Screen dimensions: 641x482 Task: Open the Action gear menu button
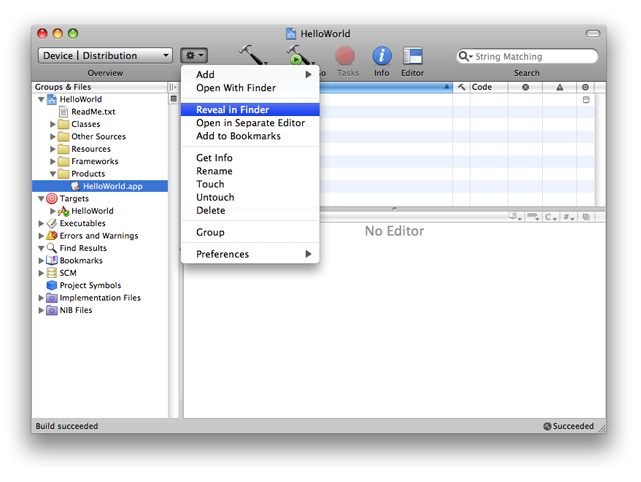tap(194, 55)
